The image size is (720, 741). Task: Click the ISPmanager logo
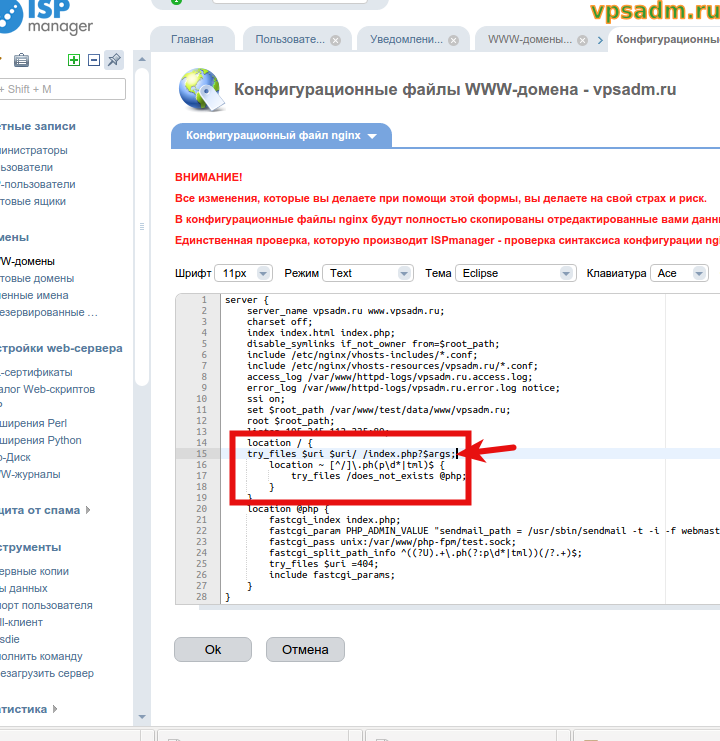48,17
